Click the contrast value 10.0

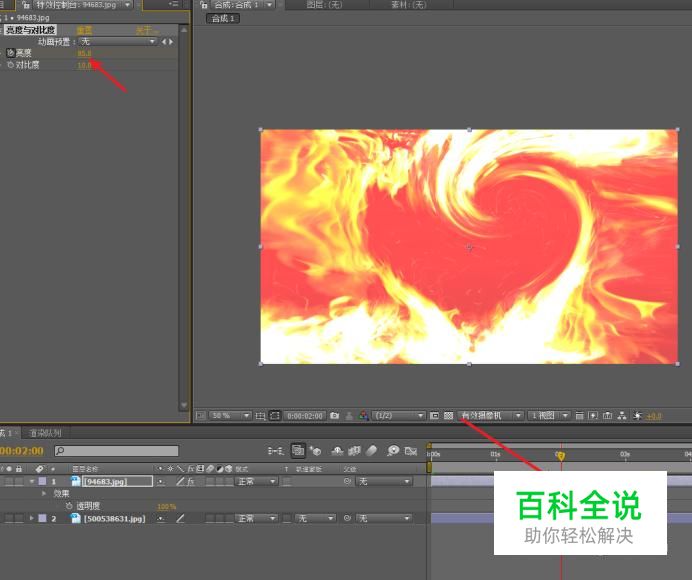coord(84,65)
